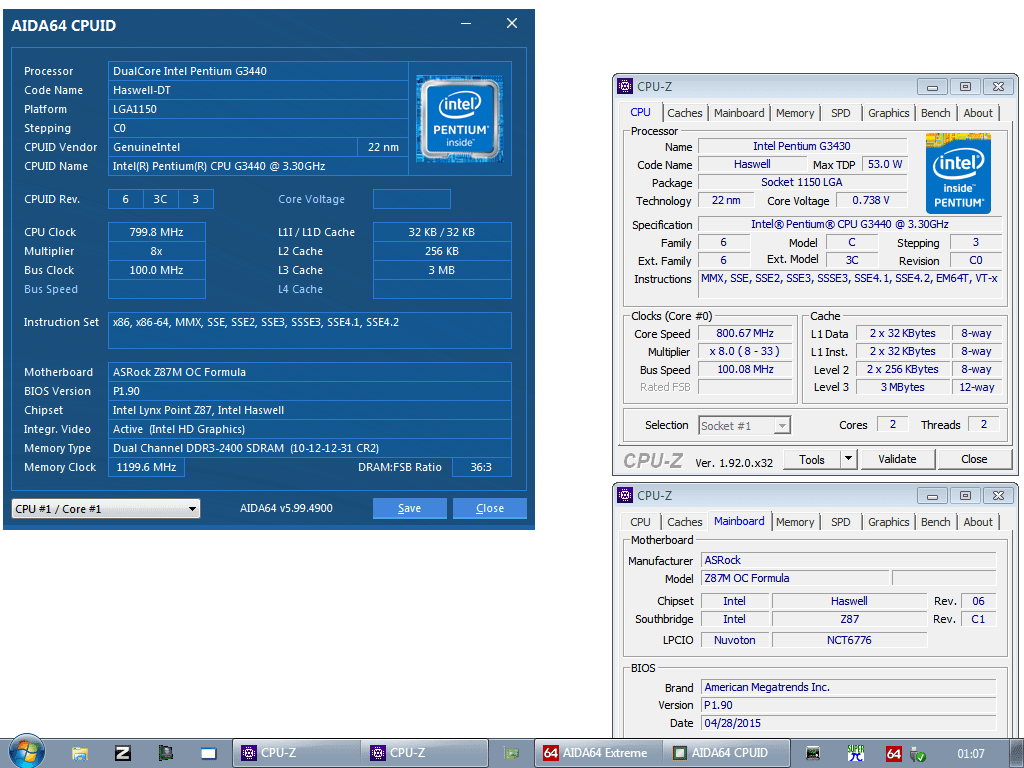Click the 'Z87M OC Formula' model field in CPU-Z

795,578
